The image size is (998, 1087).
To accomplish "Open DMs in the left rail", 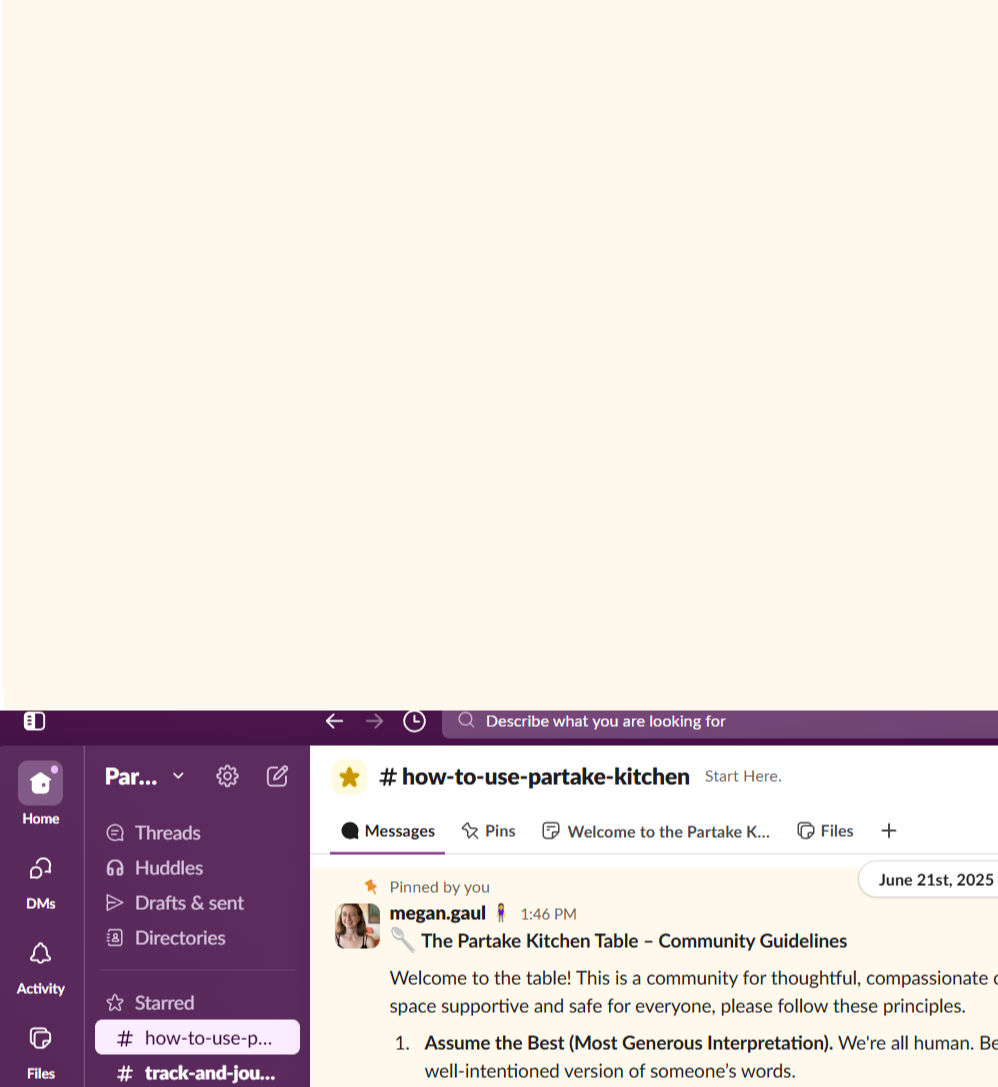I will pyautogui.click(x=40, y=883).
